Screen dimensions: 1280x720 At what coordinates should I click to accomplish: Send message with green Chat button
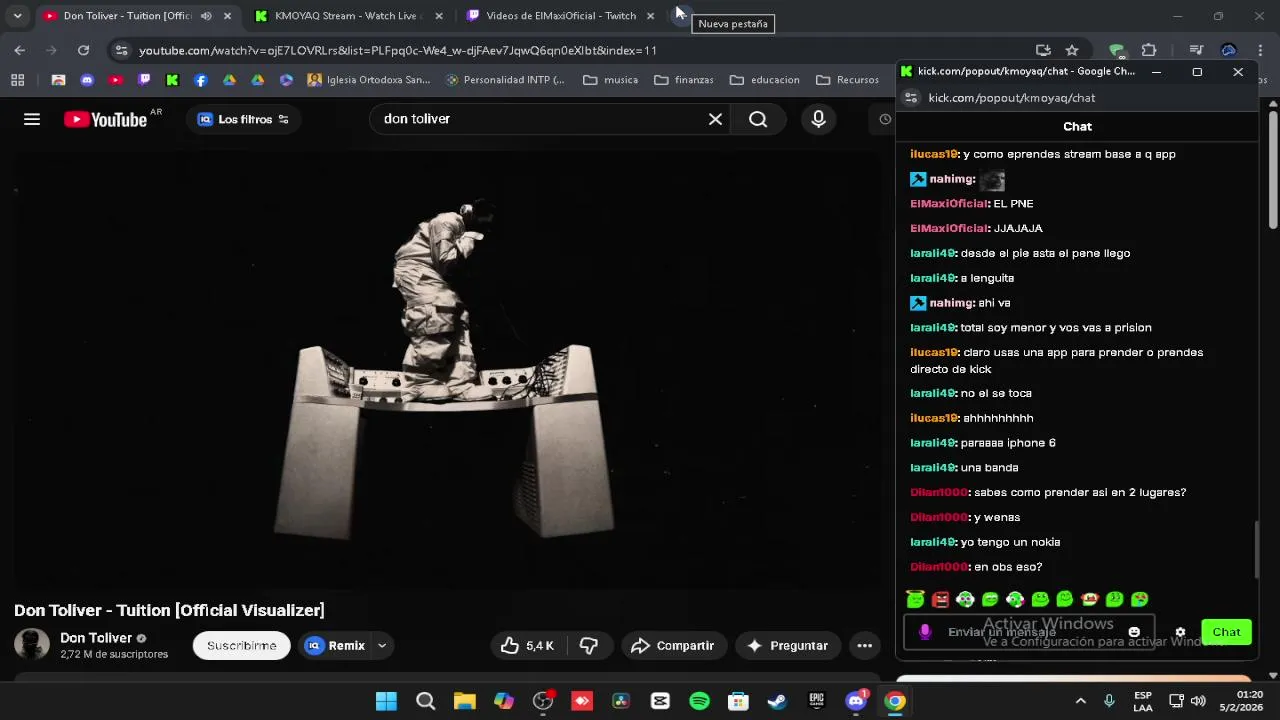click(x=1226, y=632)
